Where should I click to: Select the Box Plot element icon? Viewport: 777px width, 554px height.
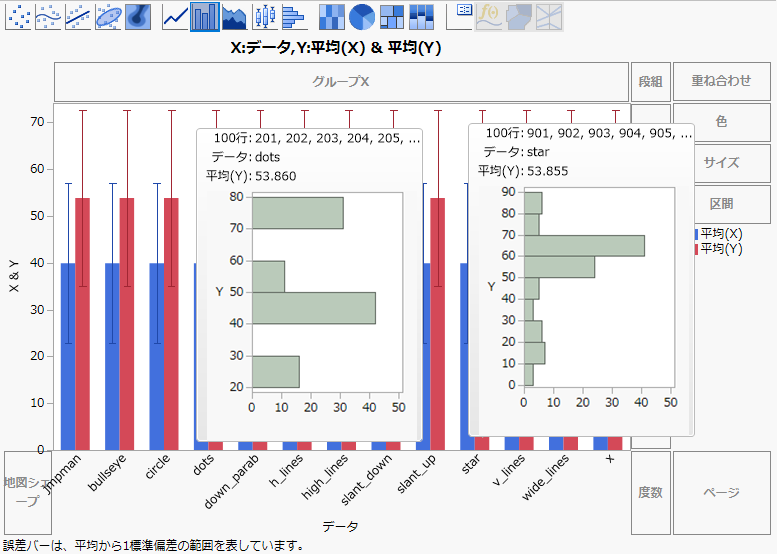pos(265,16)
